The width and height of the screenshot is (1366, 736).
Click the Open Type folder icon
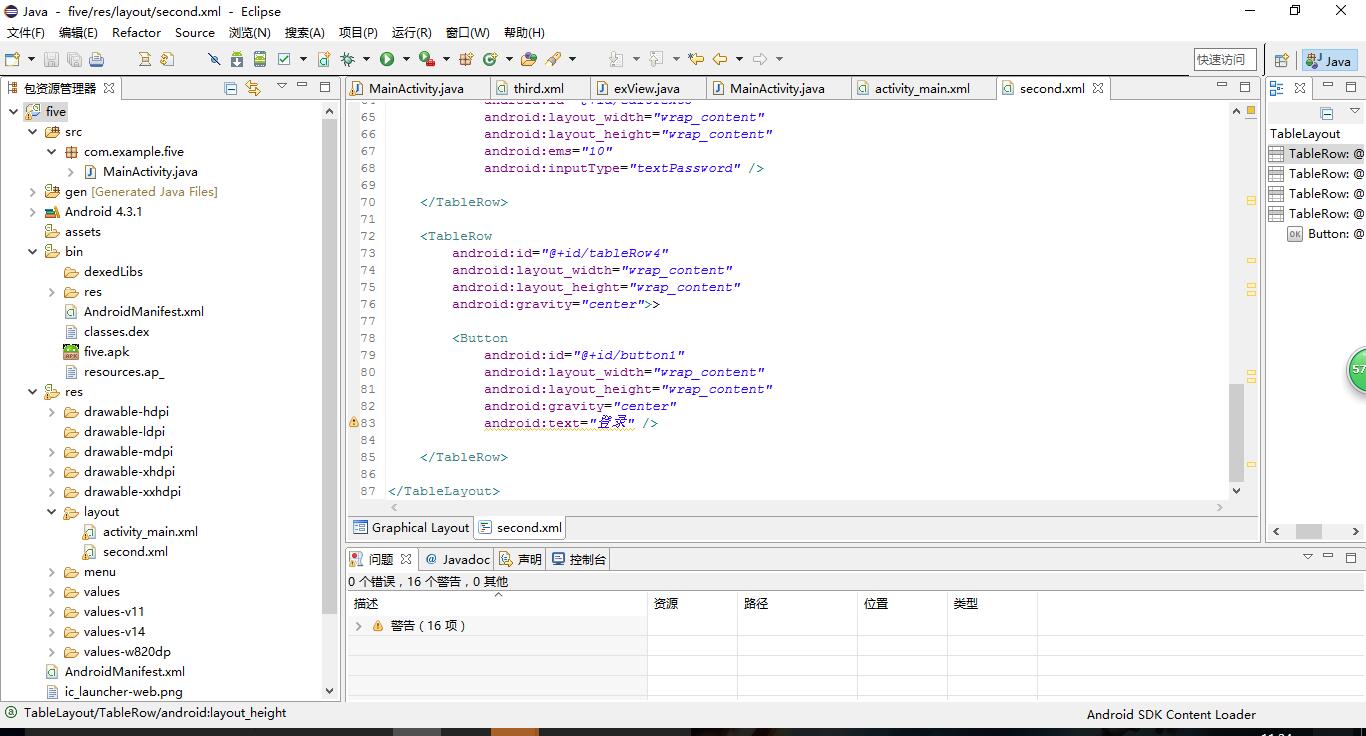(x=529, y=59)
